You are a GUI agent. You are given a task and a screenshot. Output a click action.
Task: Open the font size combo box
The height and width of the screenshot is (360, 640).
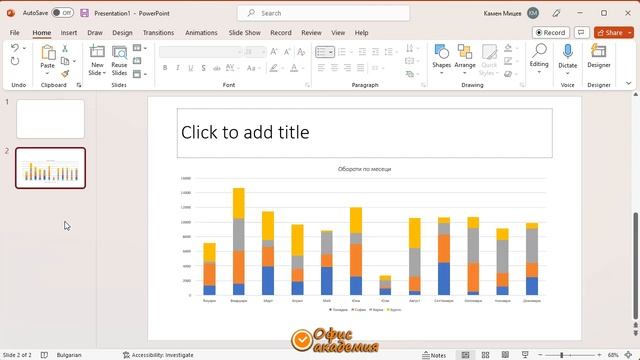[255, 52]
